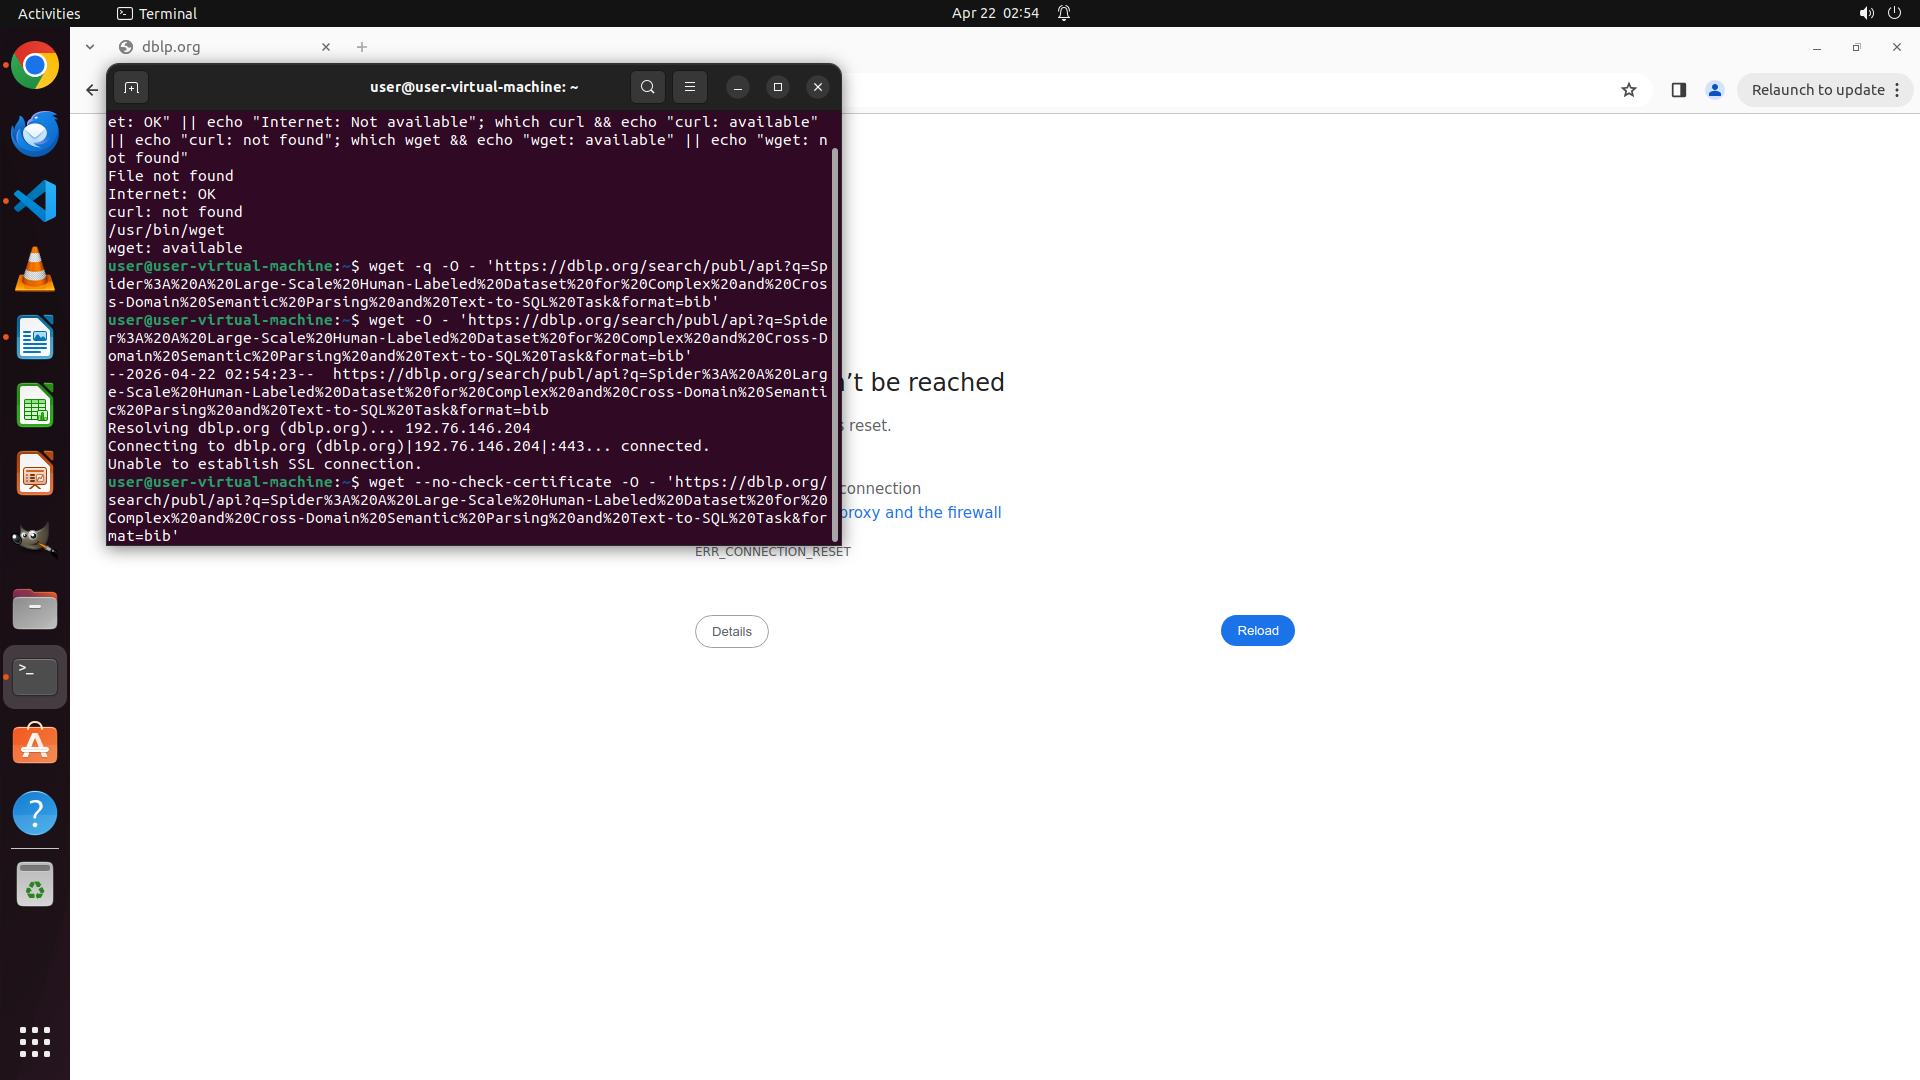Screen dimensions: 1920x1080
Task: Launch Visual Studio Code from the dock
Action: pyautogui.click(x=35, y=201)
